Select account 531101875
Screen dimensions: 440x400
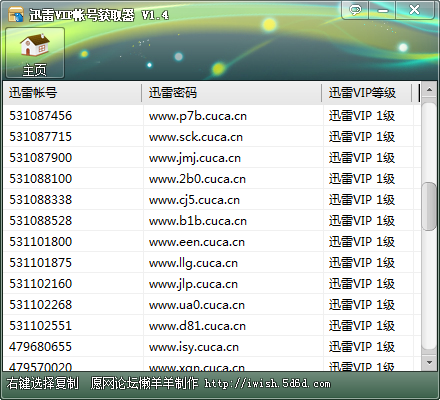click(41, 263)
